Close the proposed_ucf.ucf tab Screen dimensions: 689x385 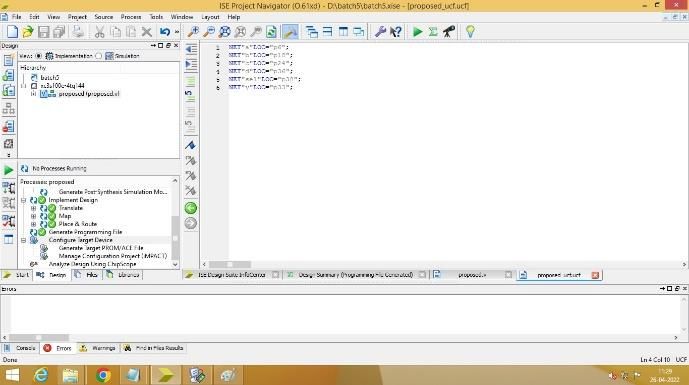pos(595,275)
